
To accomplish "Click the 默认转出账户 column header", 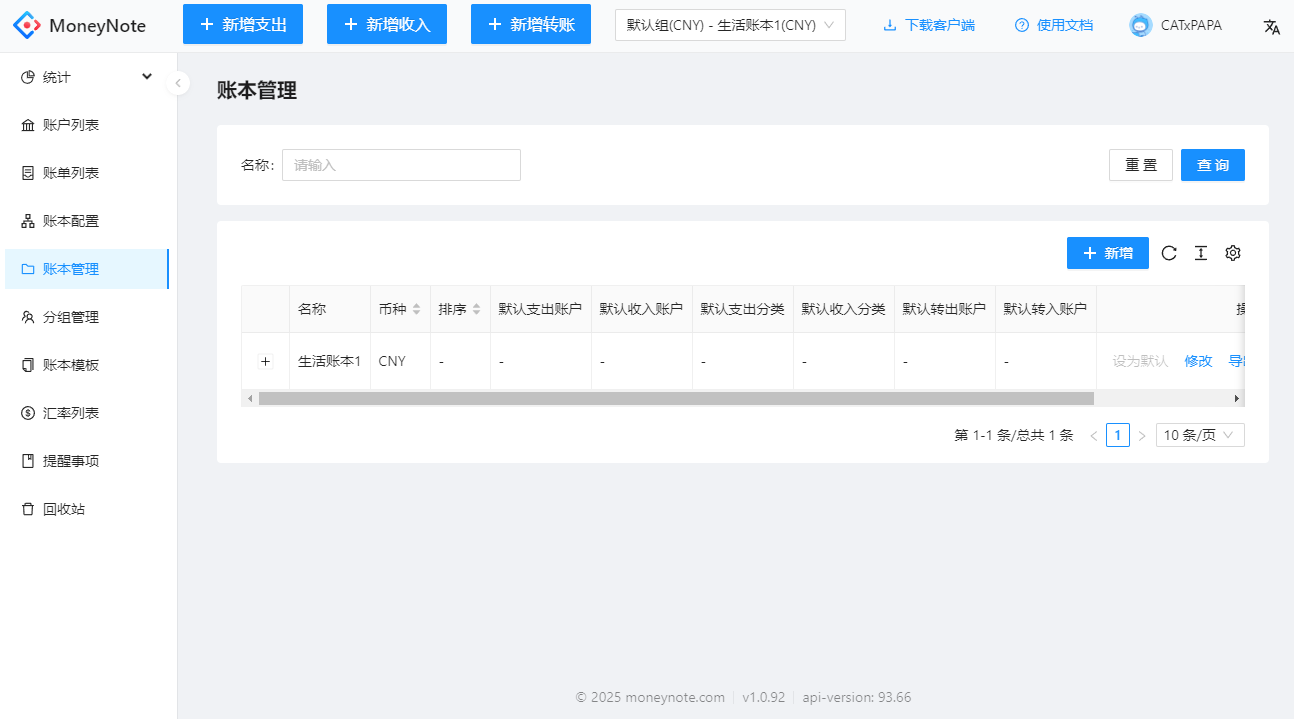I will (x=945, y=309).
